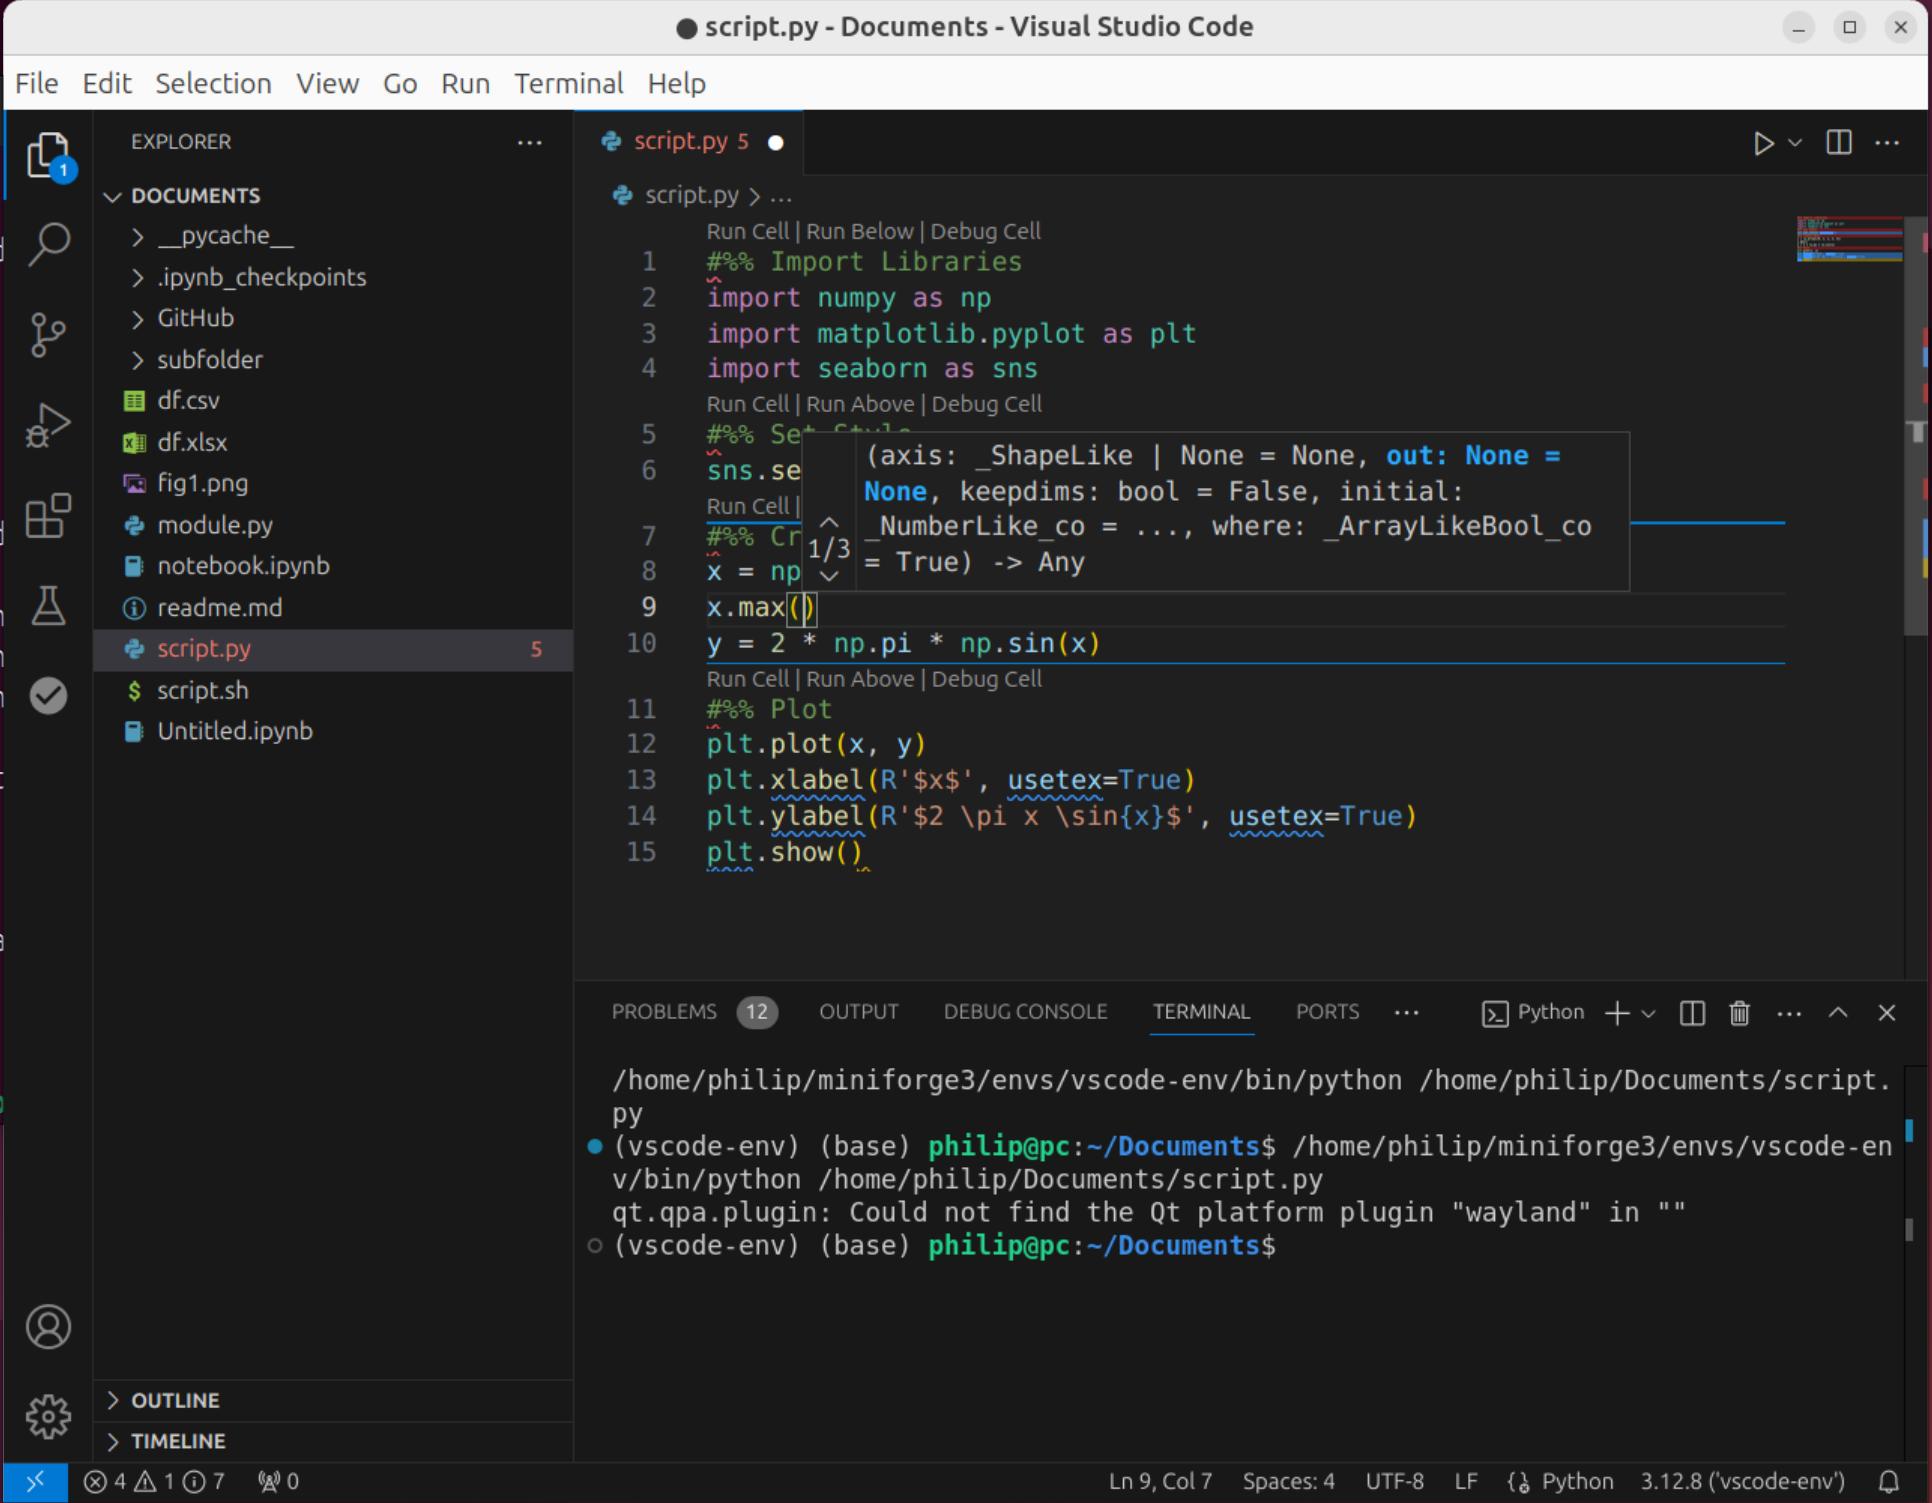Open the Extensions view
1932x1503 pixels.
(x=48, y=516)
